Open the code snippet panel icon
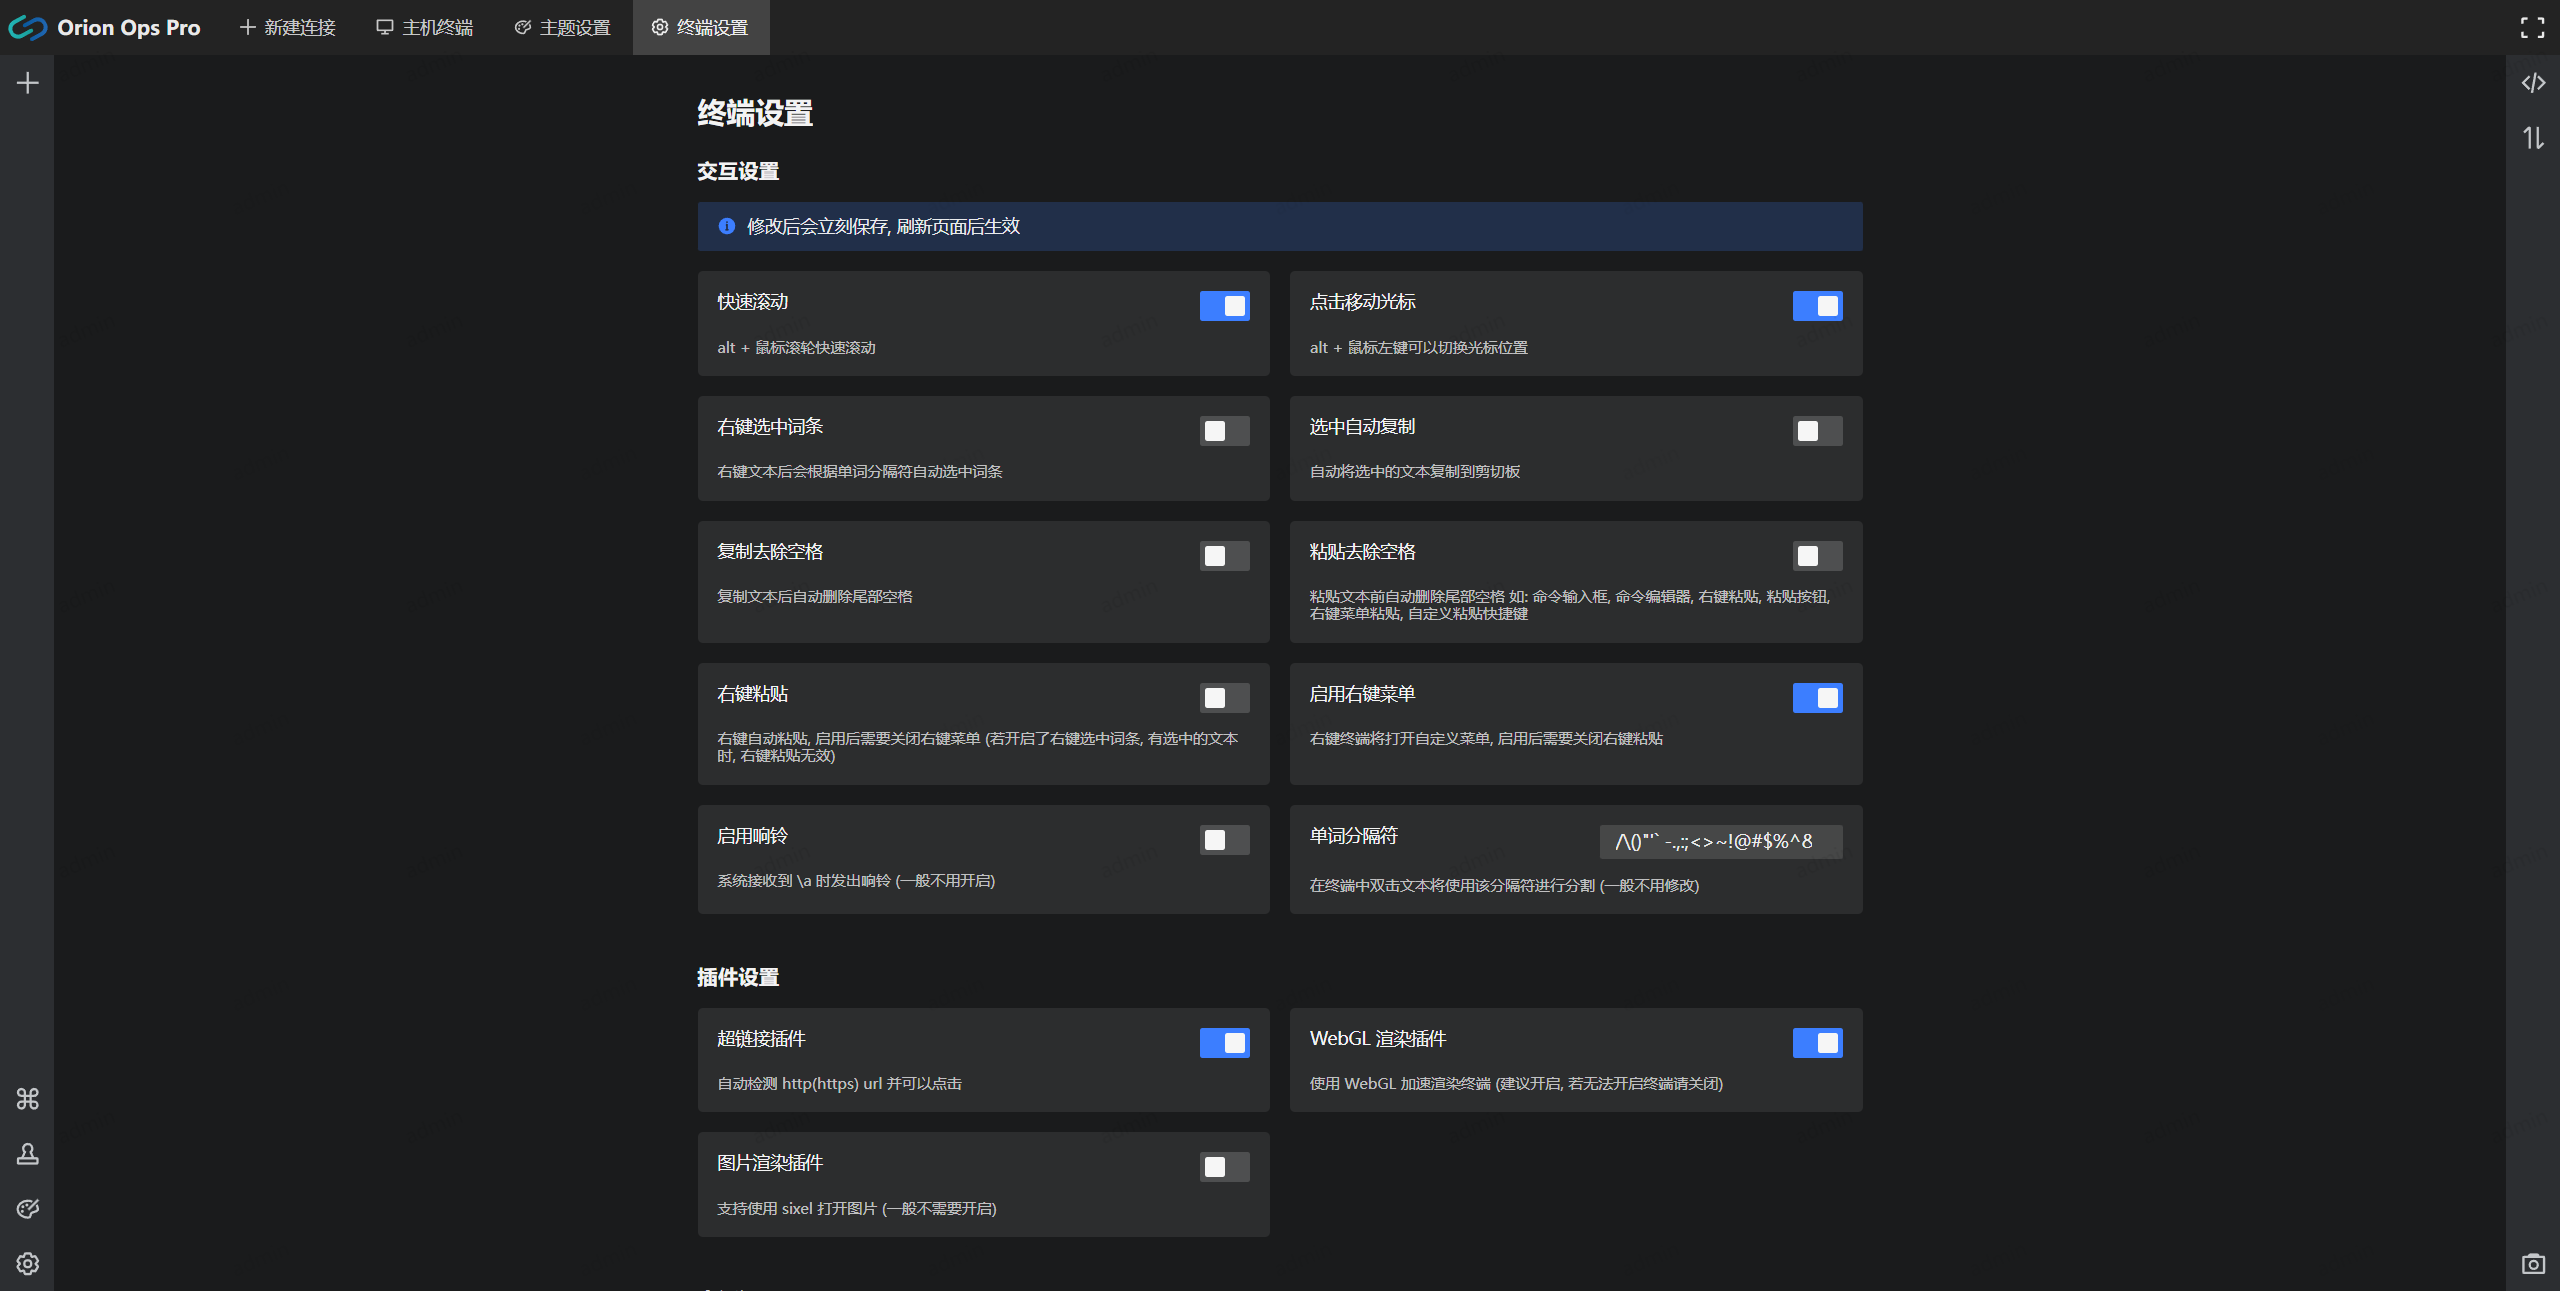The image size is (2560, 1291). (2533, 83)
